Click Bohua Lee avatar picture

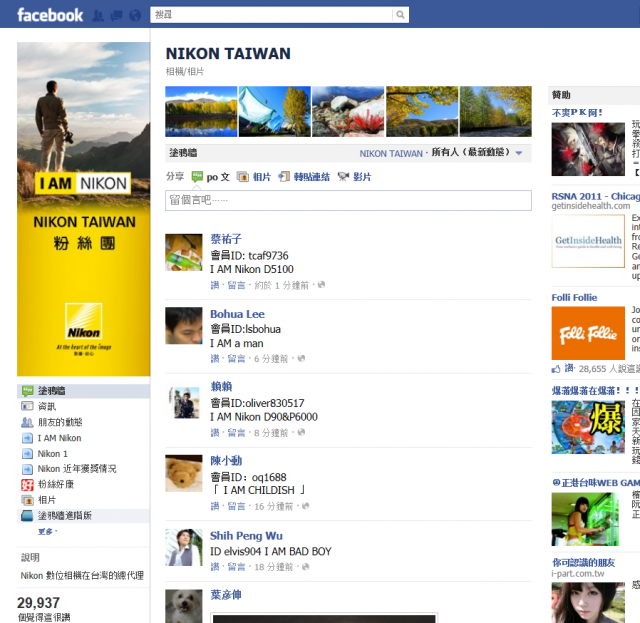point(184,326)
